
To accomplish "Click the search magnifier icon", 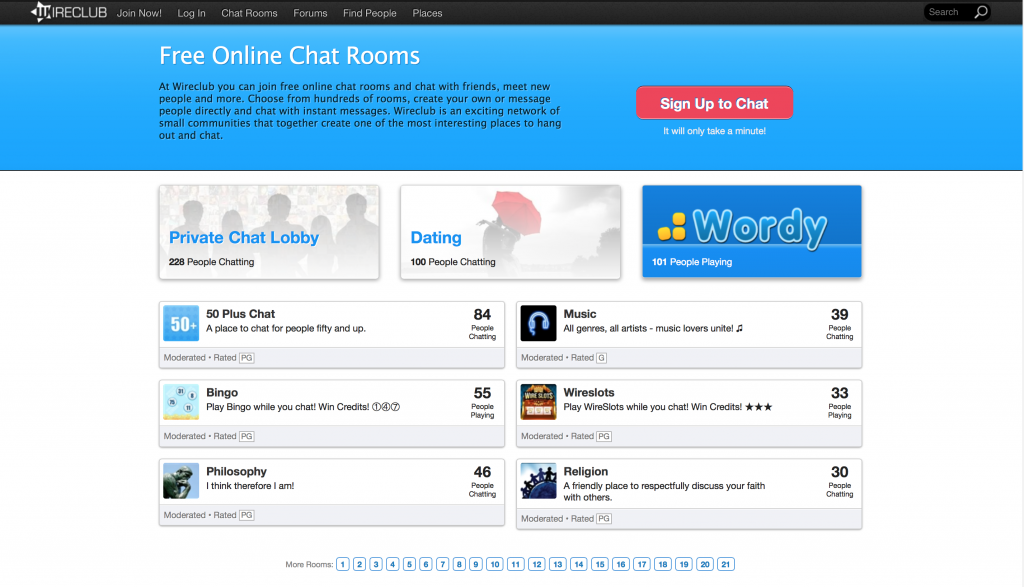I will [x=980, y=12].
